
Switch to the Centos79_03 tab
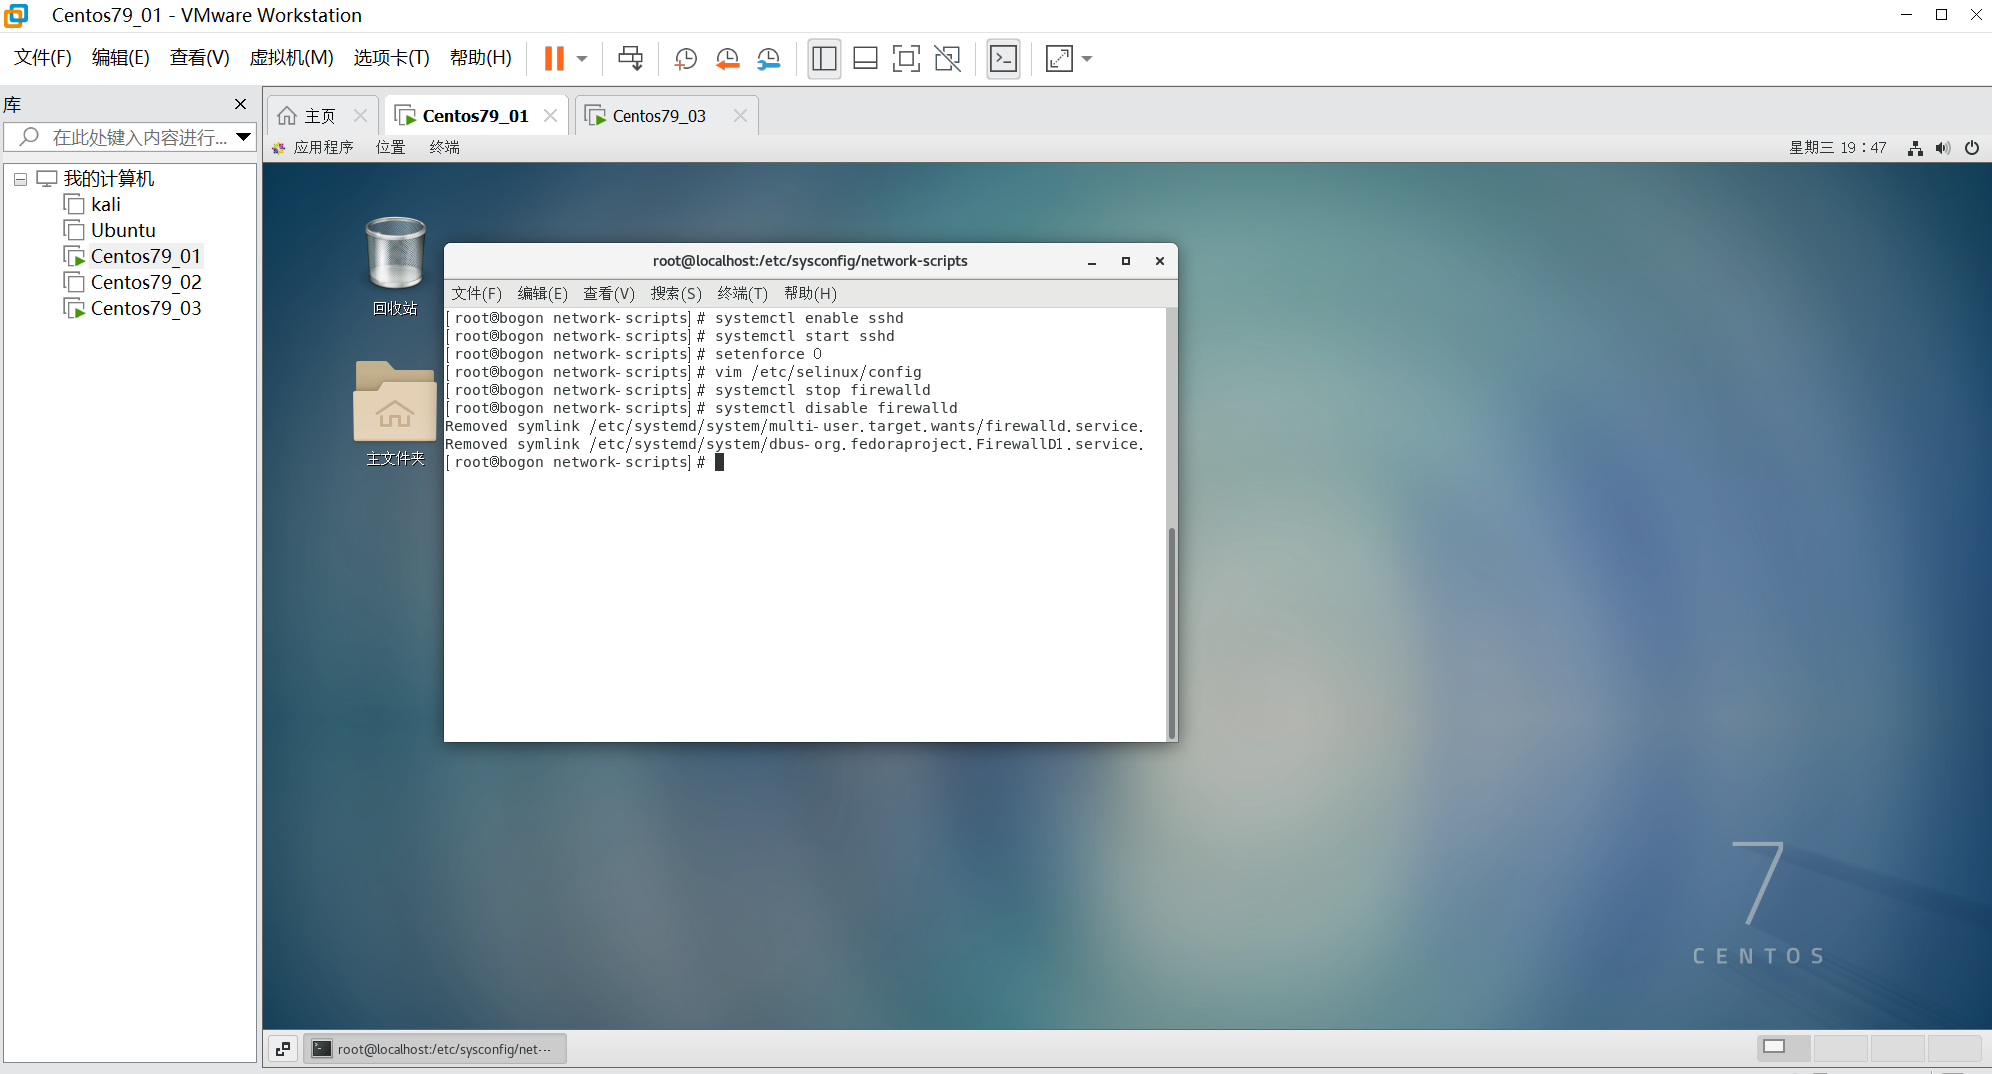point(660,116)
